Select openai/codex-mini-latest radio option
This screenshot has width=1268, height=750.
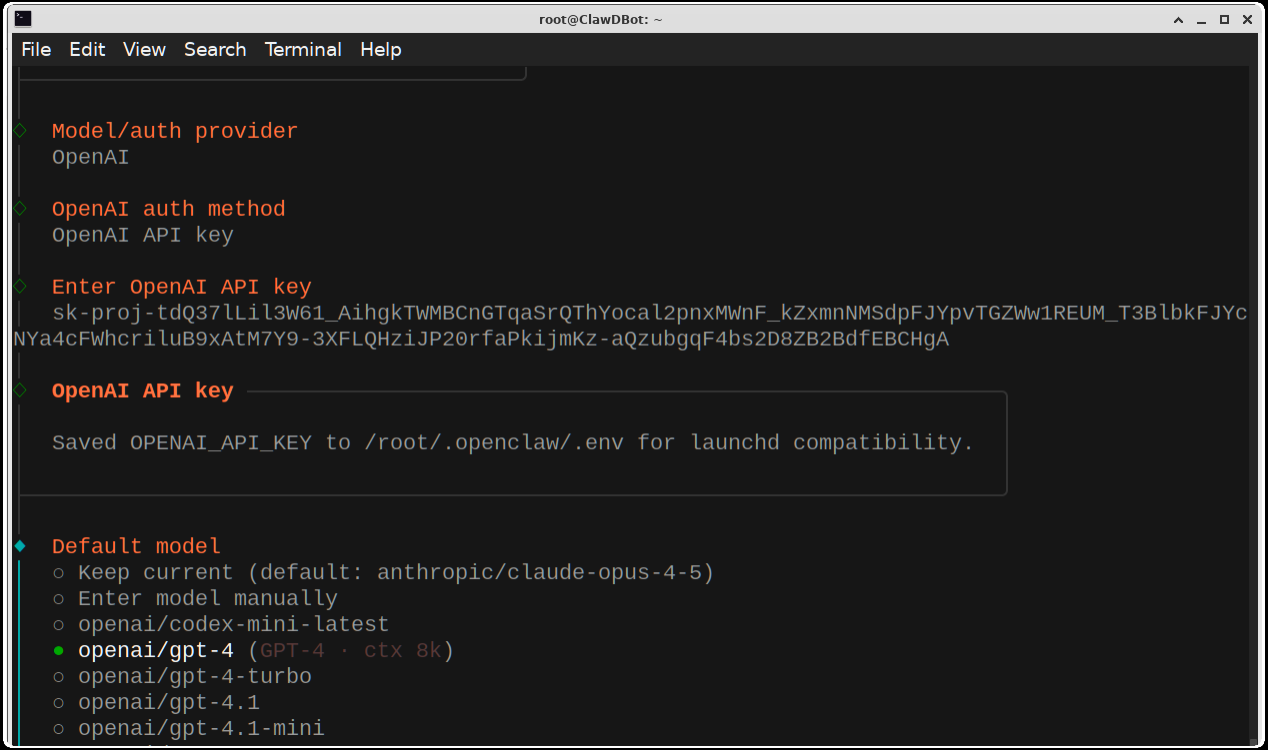coord(221,625)
